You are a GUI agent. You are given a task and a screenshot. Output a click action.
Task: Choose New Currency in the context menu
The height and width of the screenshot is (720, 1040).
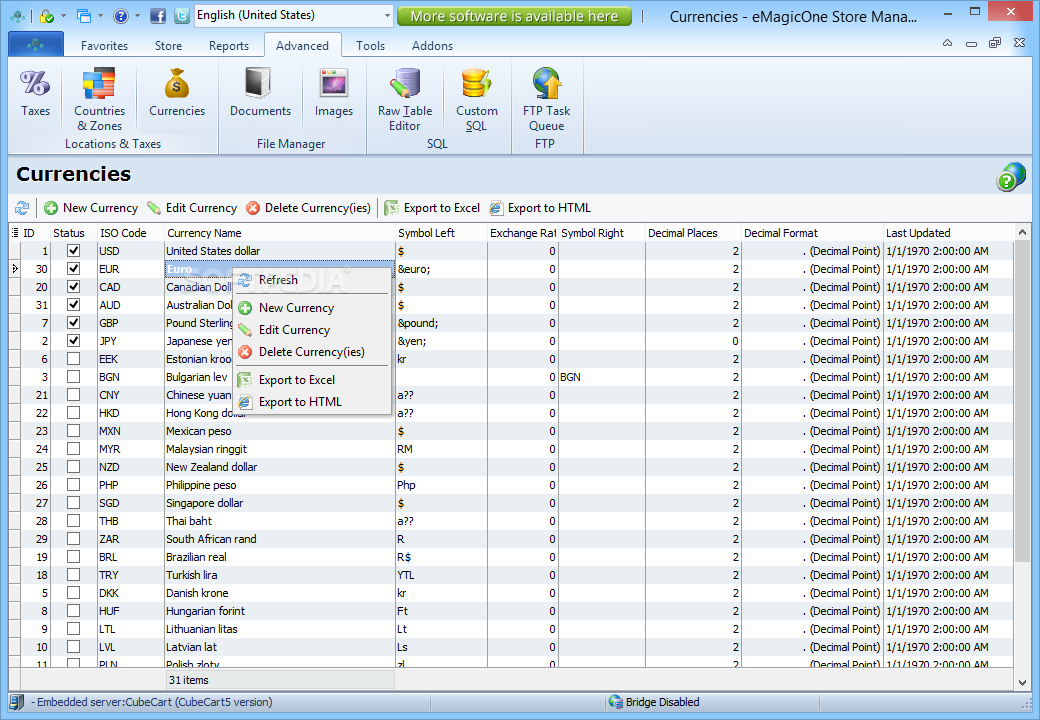[x=311, y=308]
